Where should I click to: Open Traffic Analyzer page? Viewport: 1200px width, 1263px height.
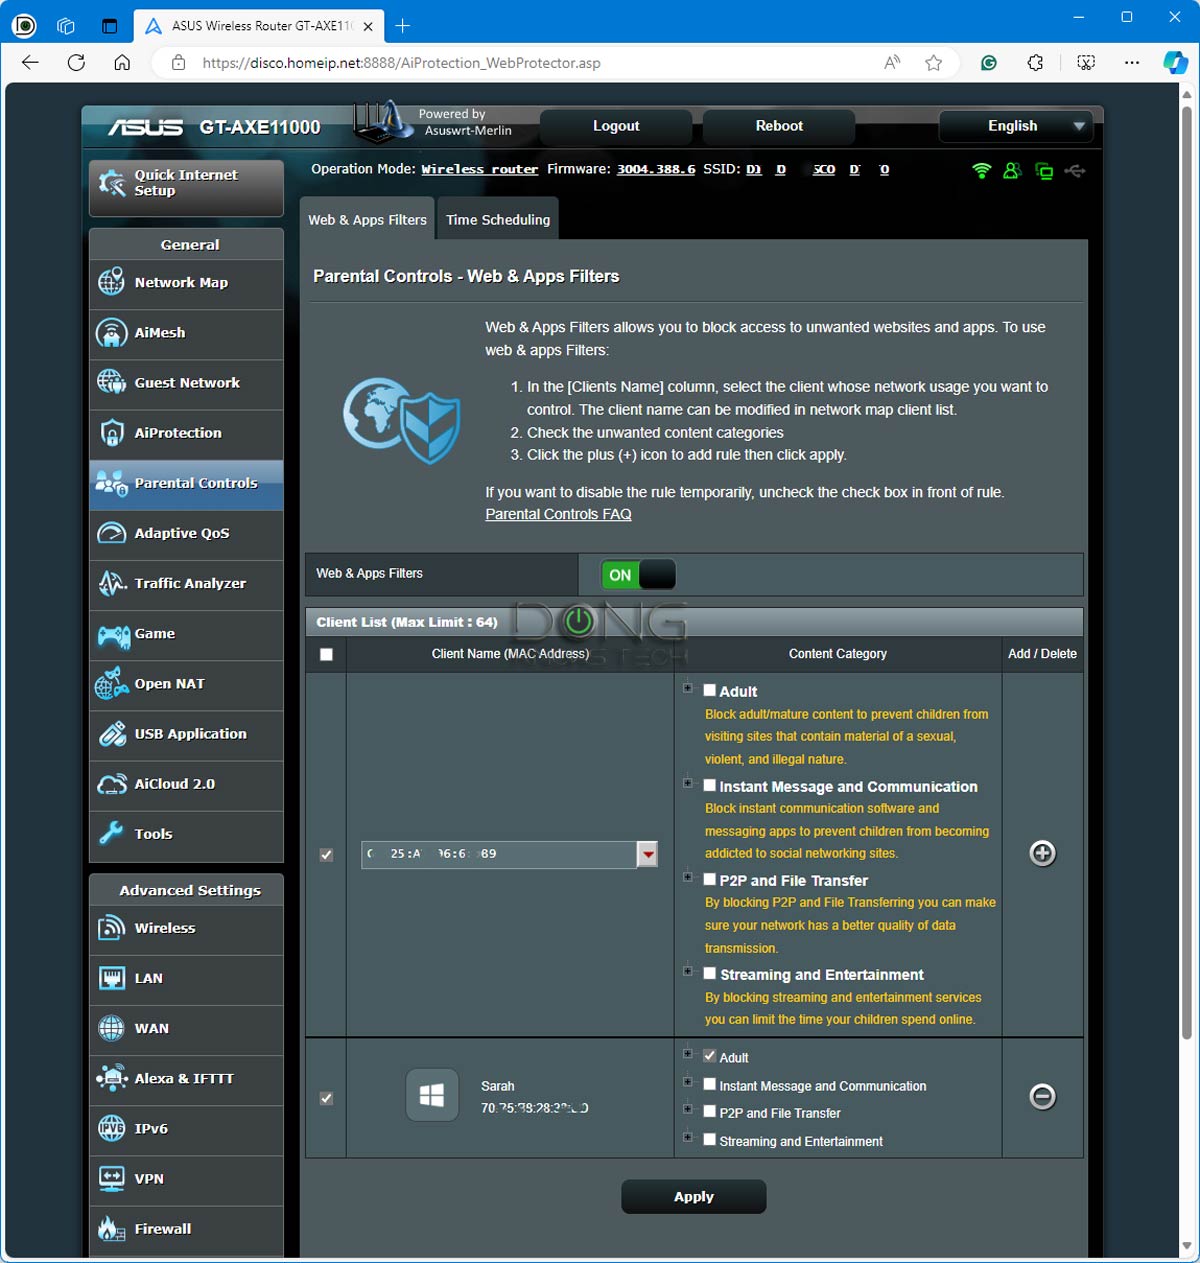click(186, 584)
